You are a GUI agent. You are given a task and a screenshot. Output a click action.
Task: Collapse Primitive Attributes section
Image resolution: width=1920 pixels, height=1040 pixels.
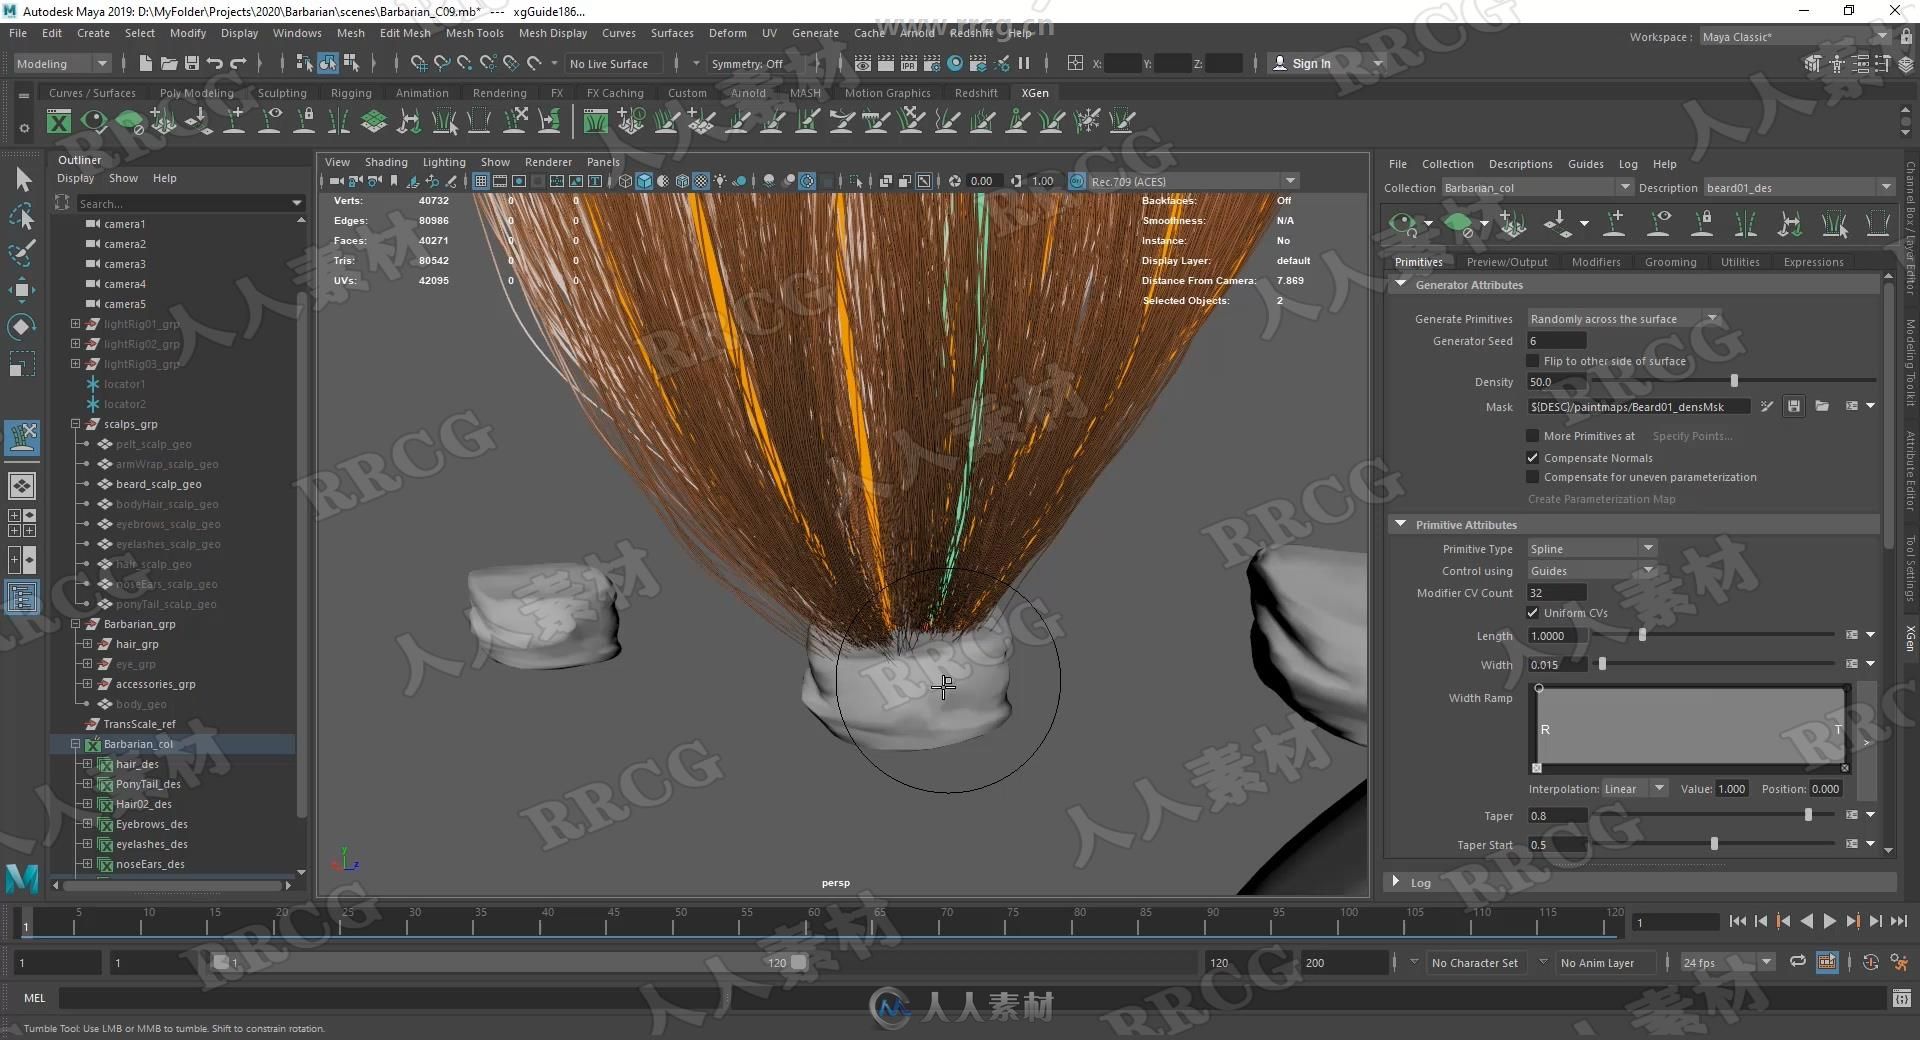coord(1401,525)
